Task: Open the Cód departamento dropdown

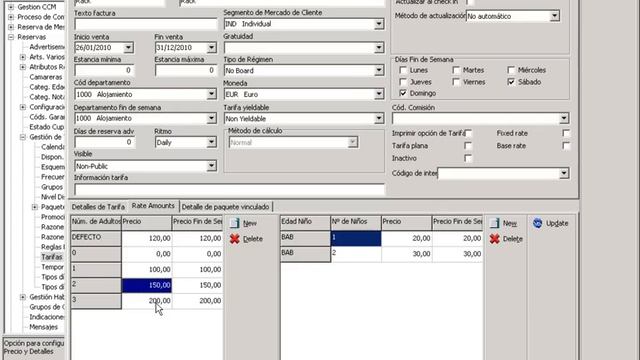Action: pyautogui.click(x=211, y=94)
